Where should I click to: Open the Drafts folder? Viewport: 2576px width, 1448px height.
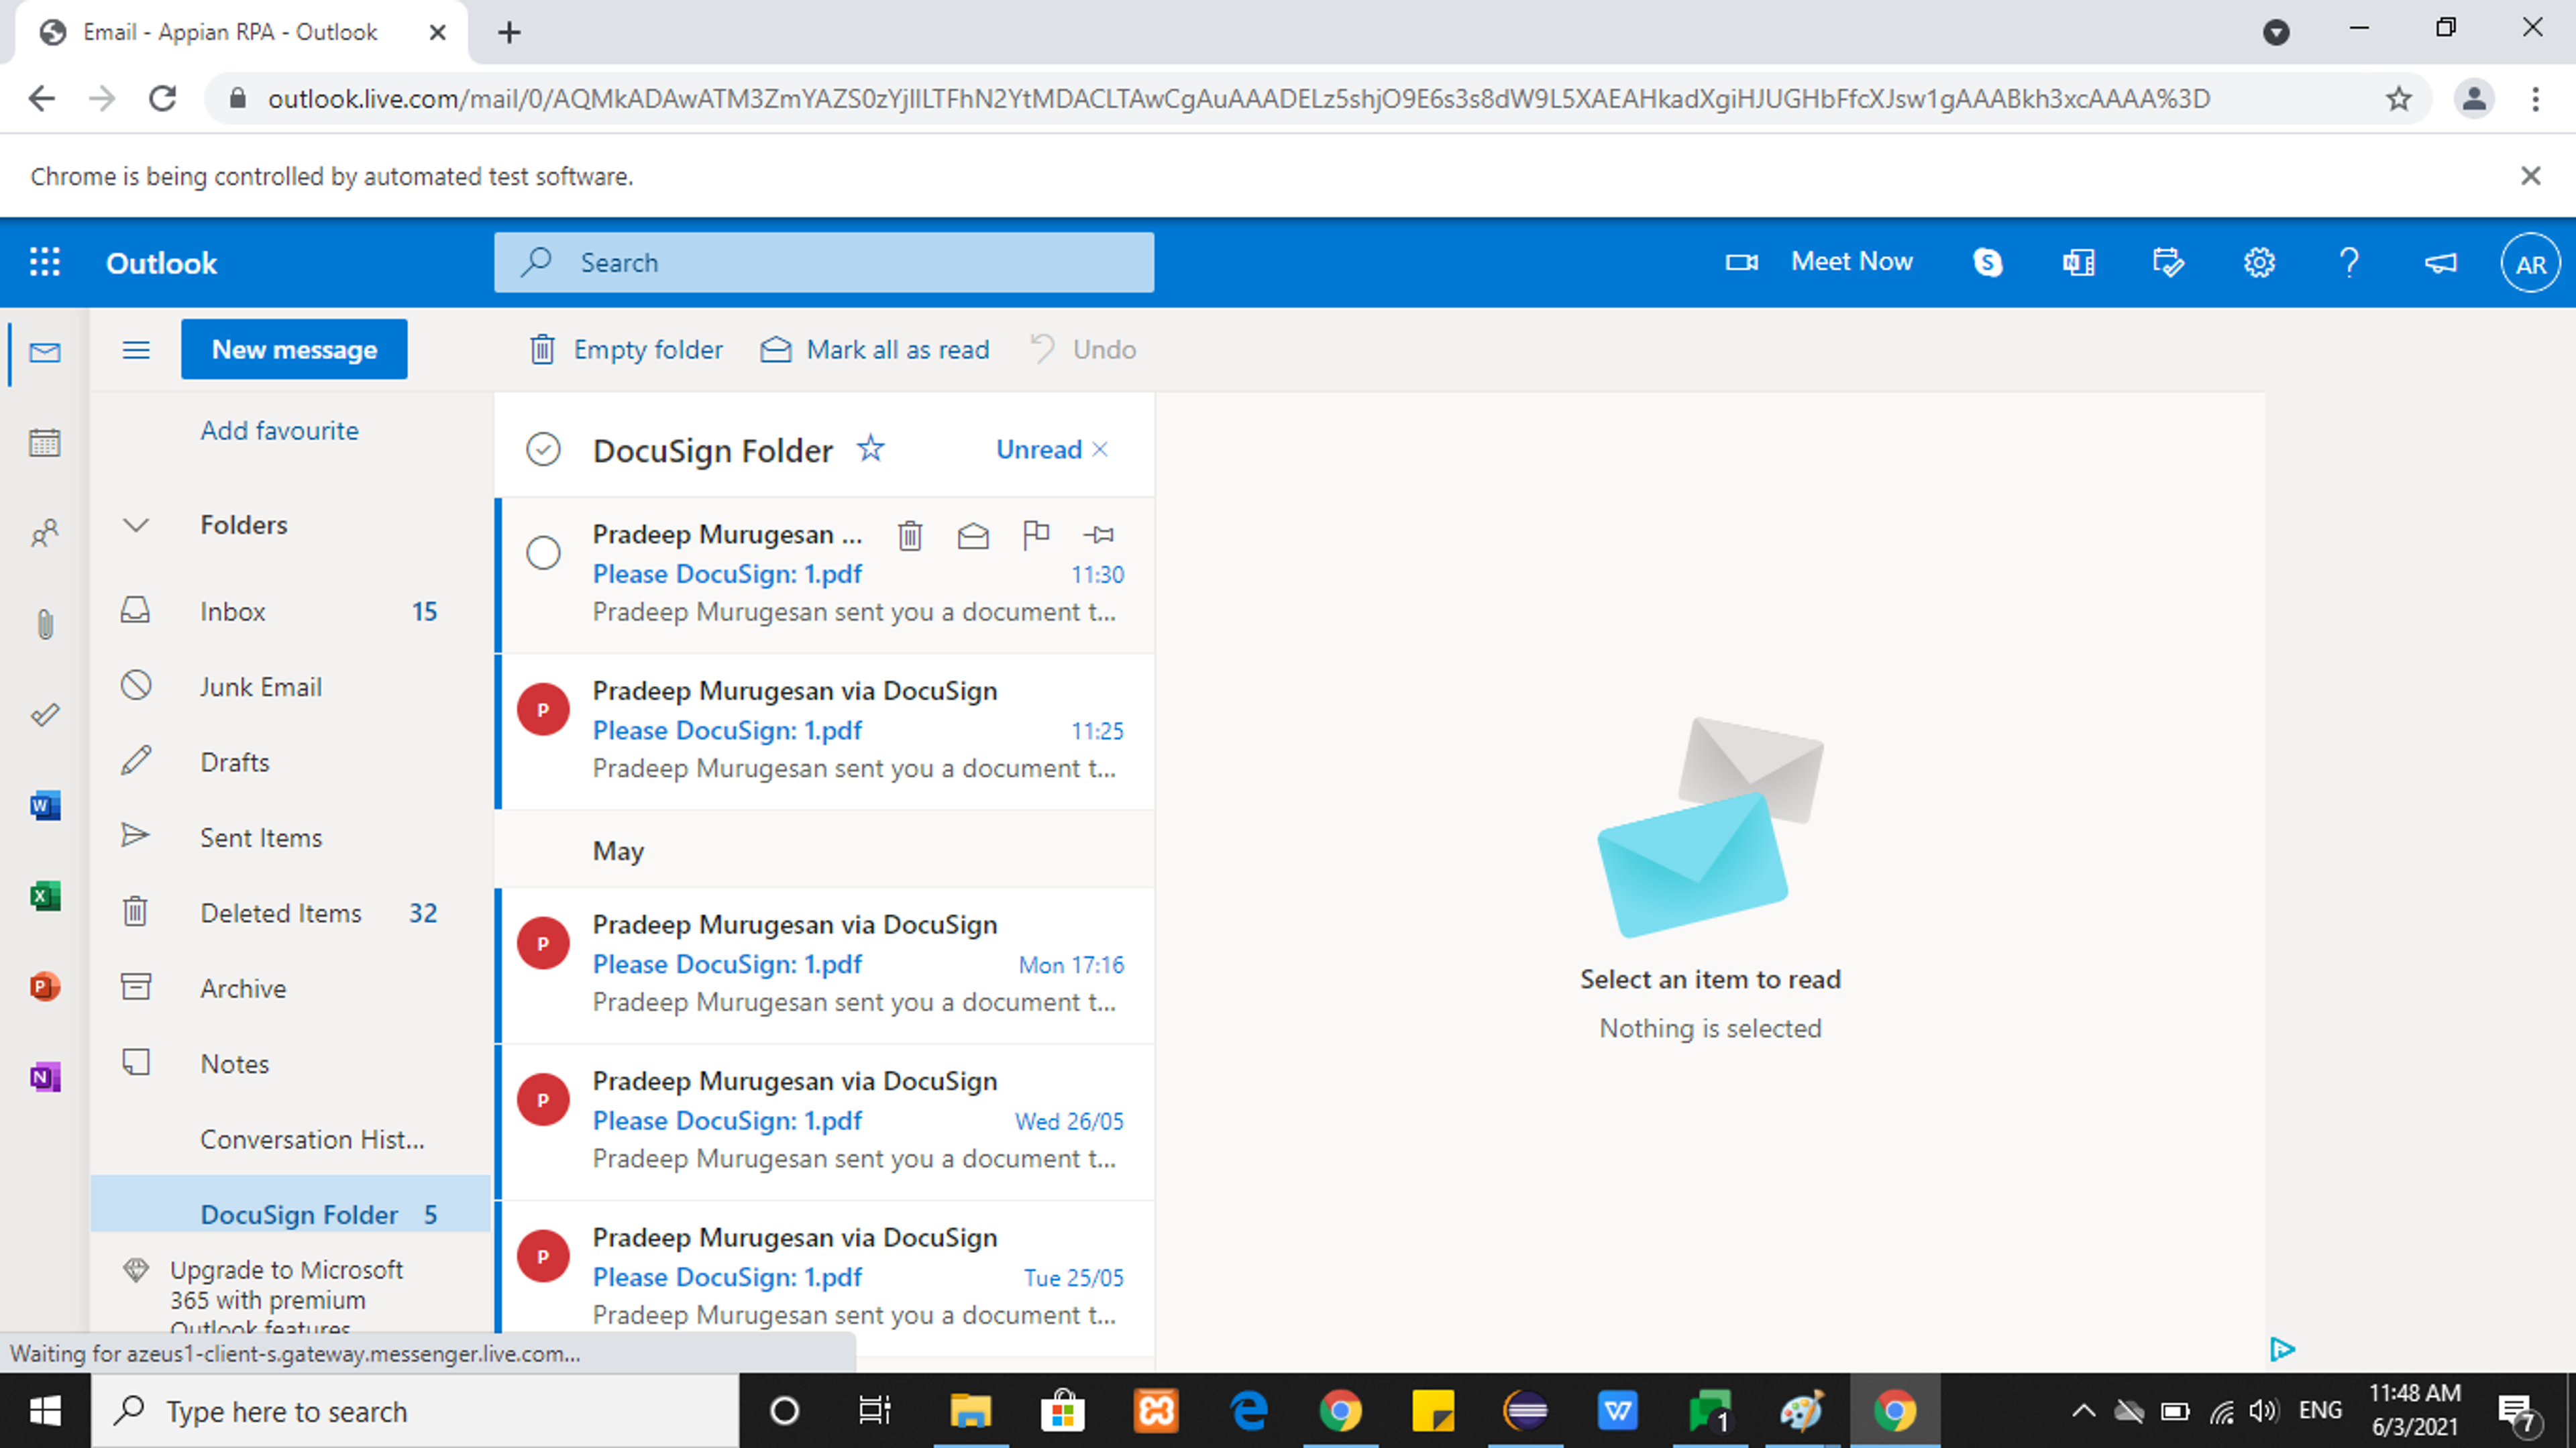click(x=290, y=762)
